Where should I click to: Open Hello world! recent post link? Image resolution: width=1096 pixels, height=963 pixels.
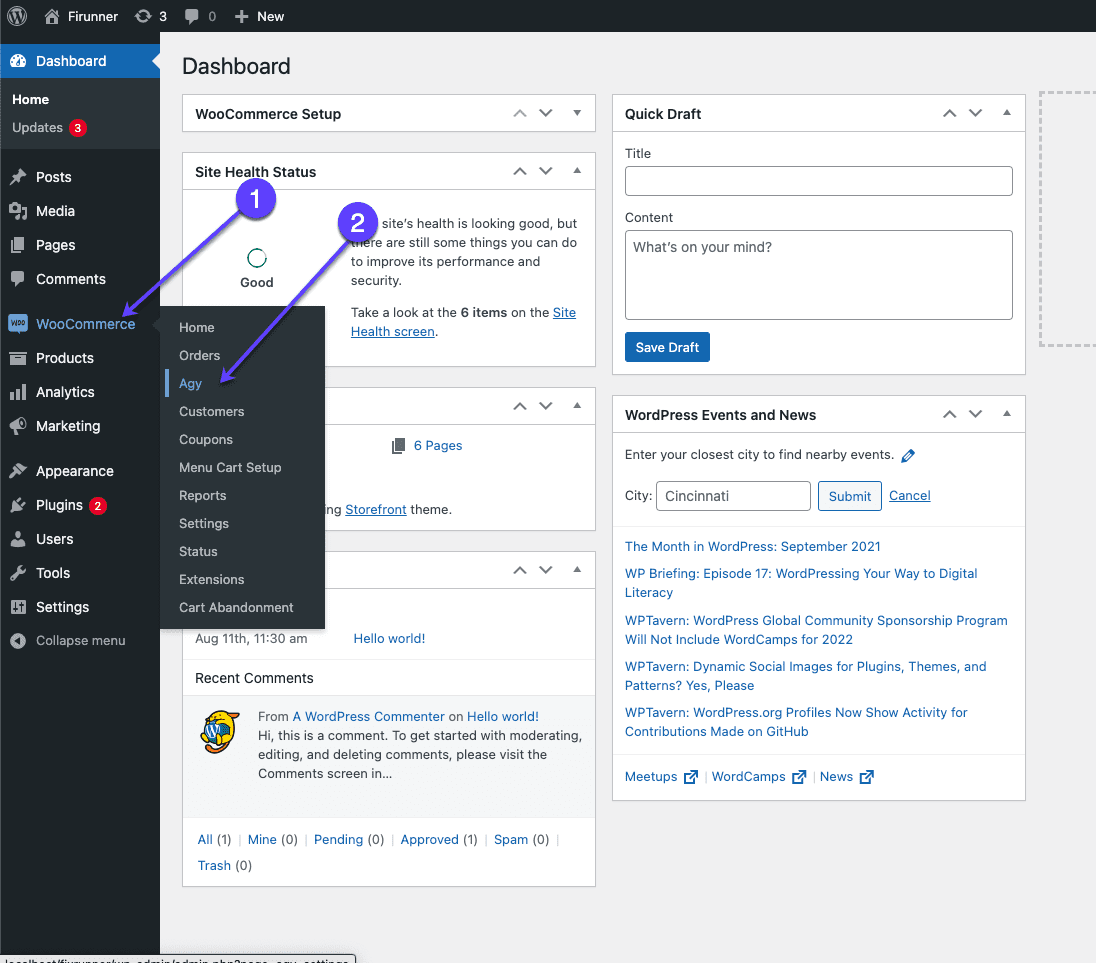(x=389, y=639)
